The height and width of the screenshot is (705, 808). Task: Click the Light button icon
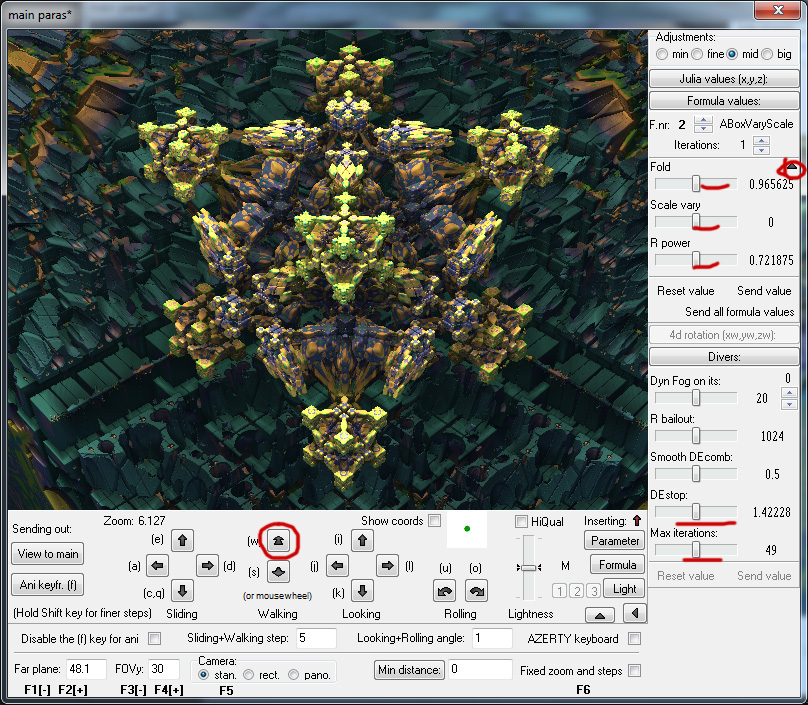pyautogui.click(x=624, y=589)
